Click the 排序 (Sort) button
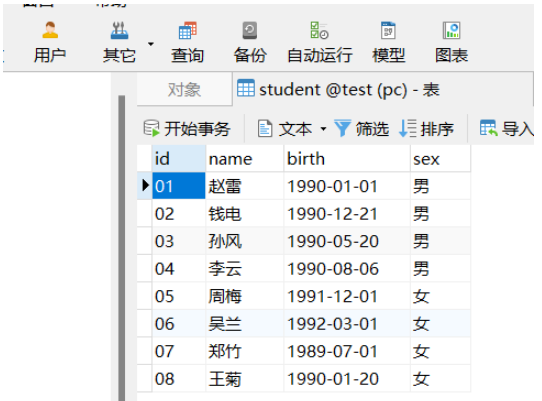This screenshot has height=401, width=542. [x=426, y=129]
